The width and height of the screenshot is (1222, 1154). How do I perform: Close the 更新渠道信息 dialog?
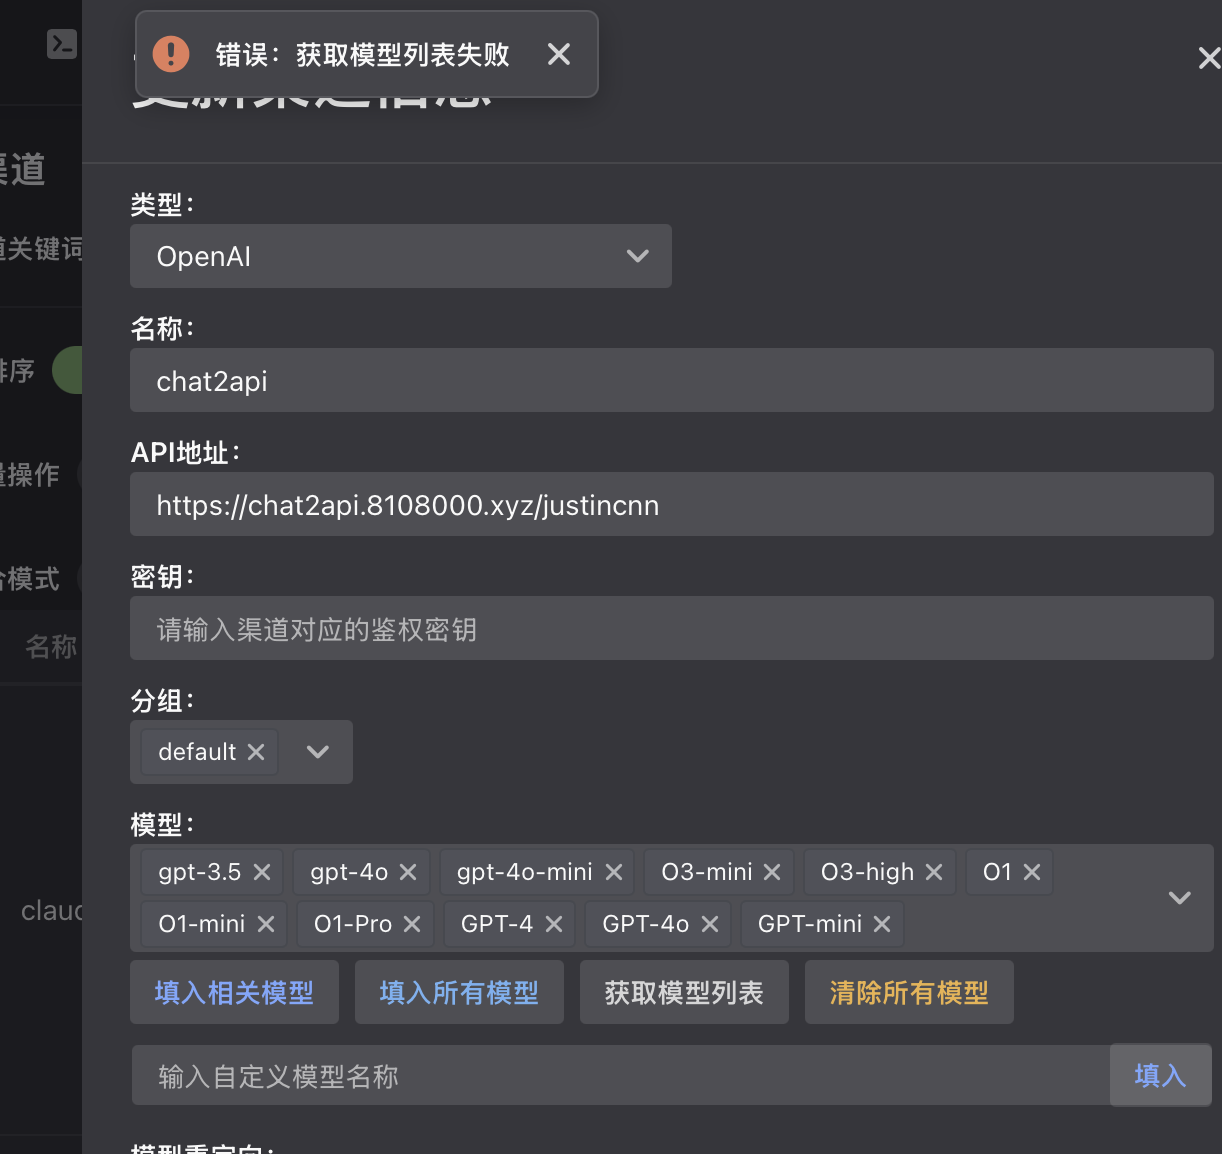(1208, 58)
